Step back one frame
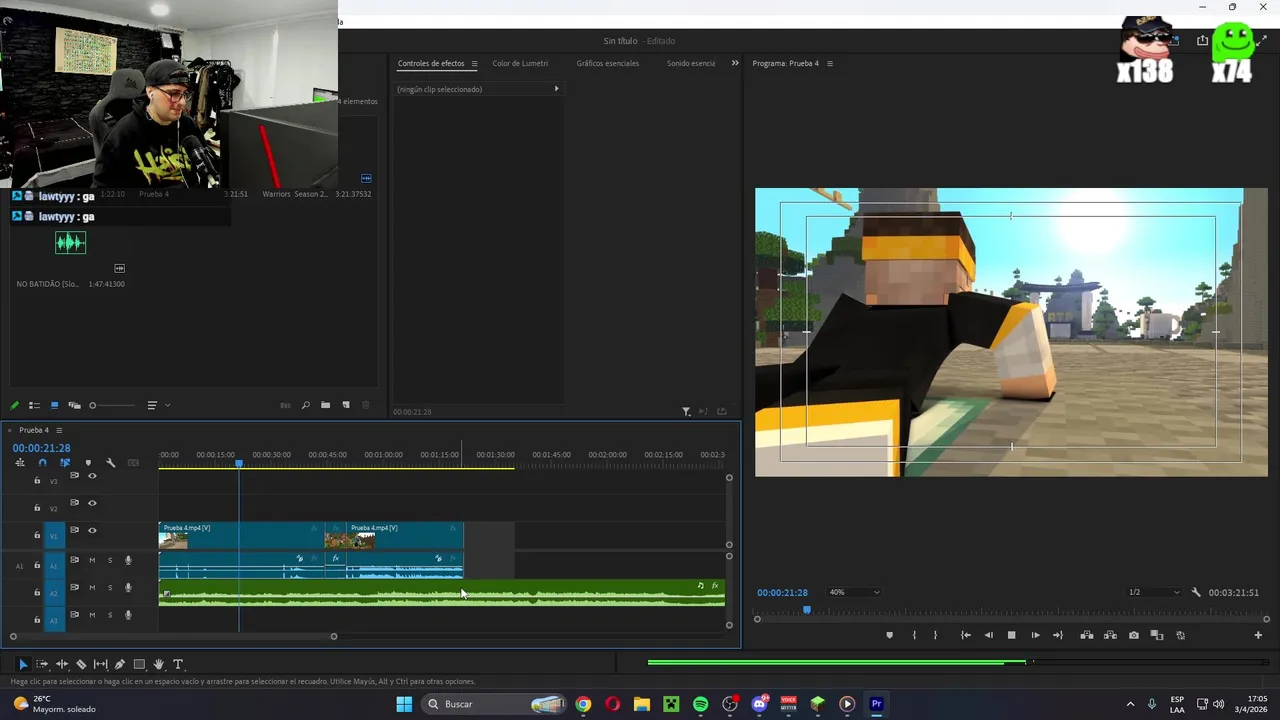This screenshot has width=1280, height=720. (989, 635)
